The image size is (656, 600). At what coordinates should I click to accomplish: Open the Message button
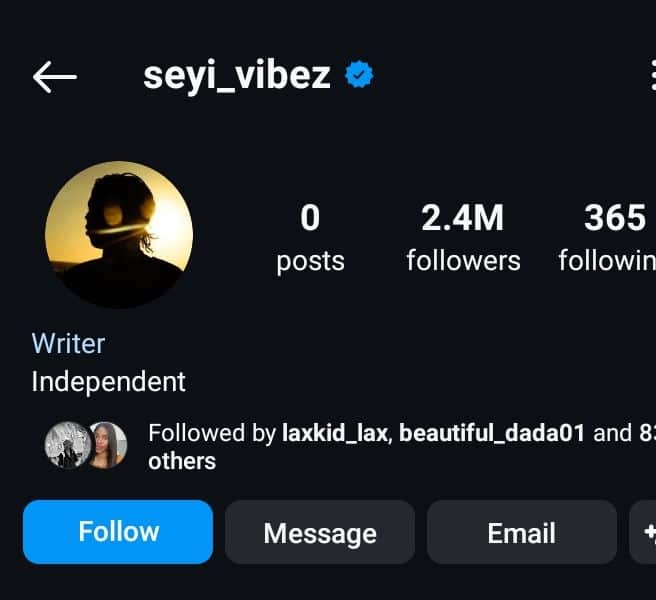pos(319,532)
